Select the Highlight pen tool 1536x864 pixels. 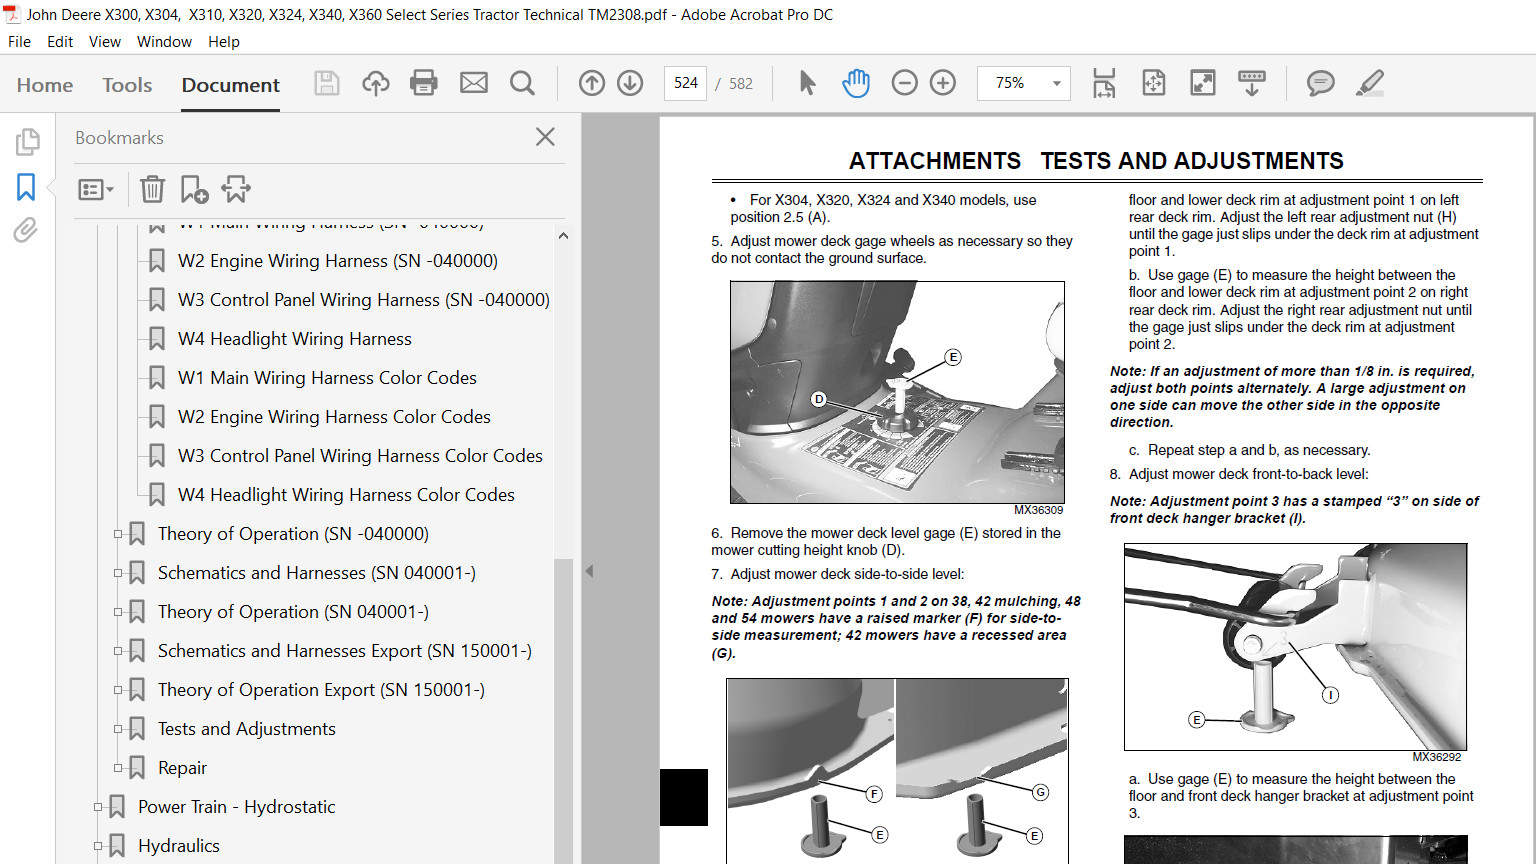tap(1370, 83)
